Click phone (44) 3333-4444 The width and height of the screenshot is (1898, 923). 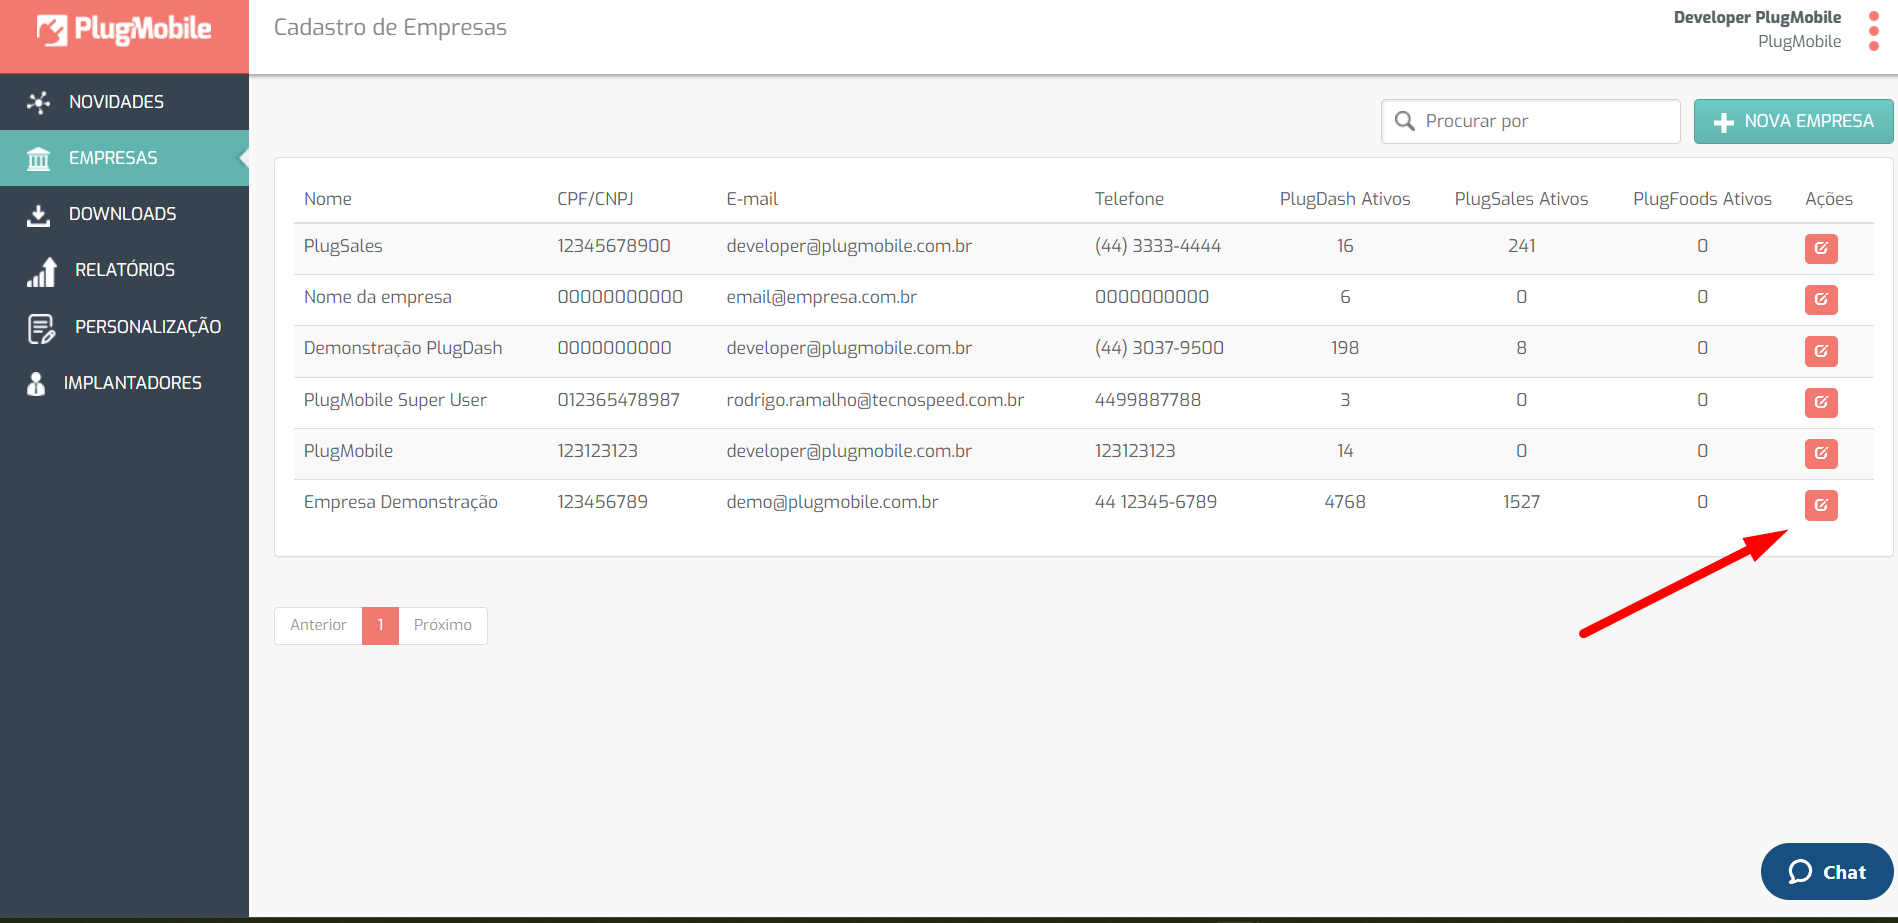tap(1158, 246)
